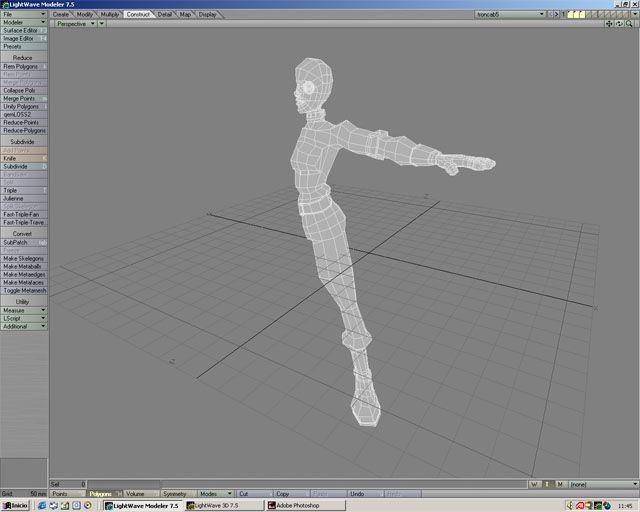Open the Perspective view type dropdown
The height and width of the screenshot is (512, 640).
(x=75, y=24)
